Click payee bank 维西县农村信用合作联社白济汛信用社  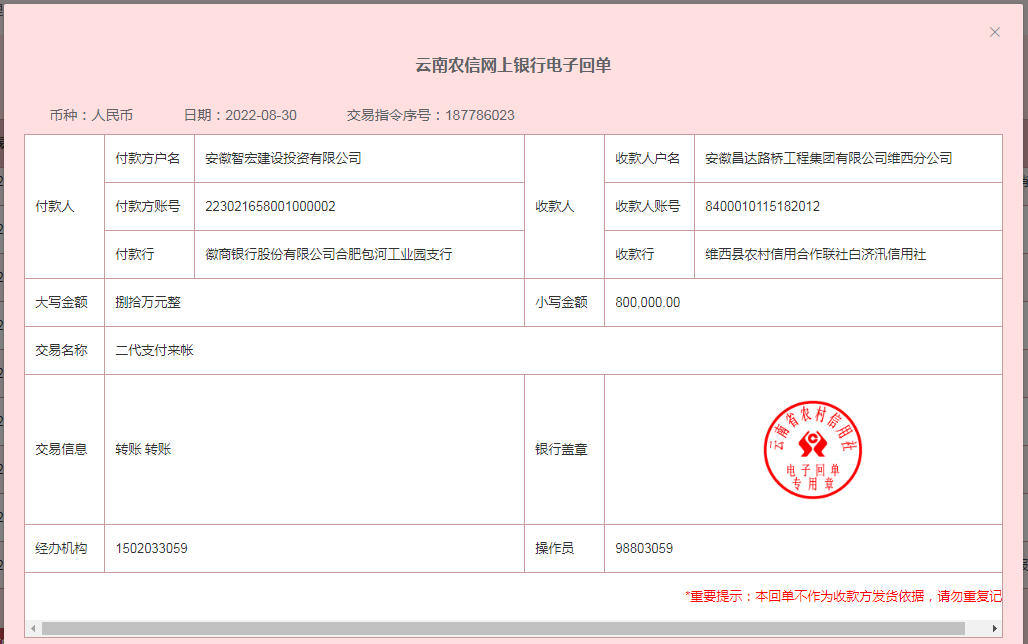(815, 254)
